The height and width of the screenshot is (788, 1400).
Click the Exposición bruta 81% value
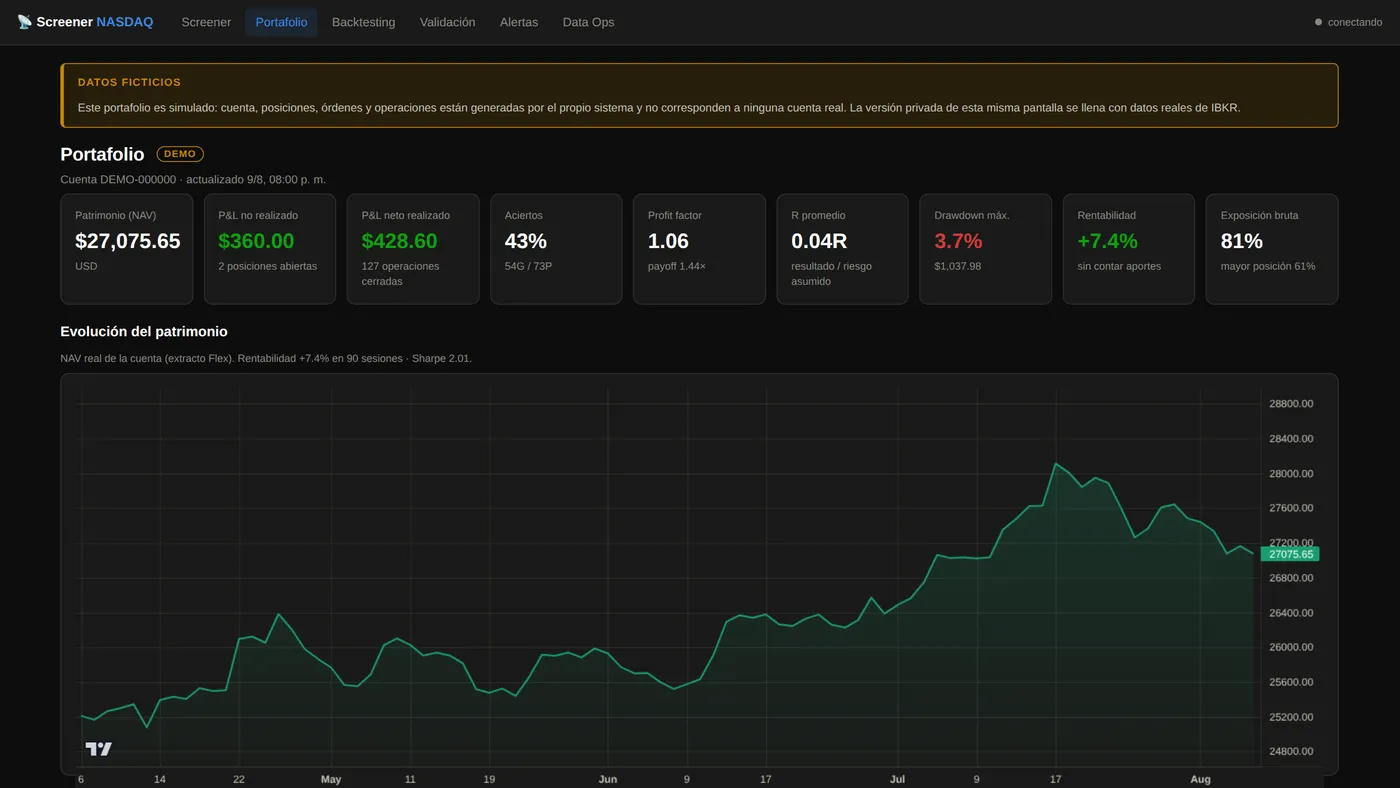pos(1242,241)
